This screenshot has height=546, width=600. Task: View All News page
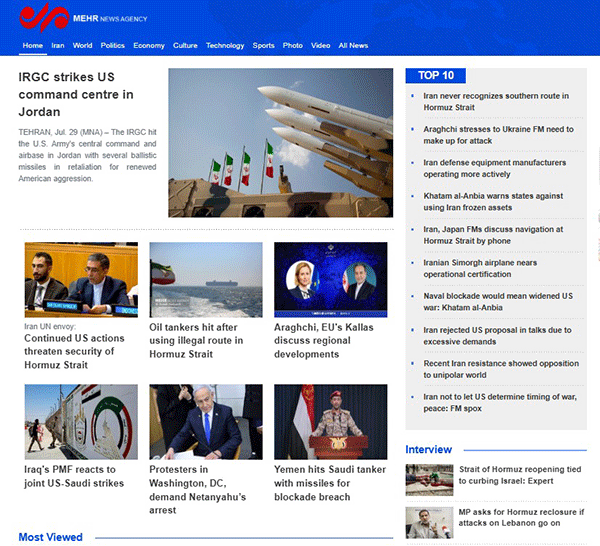pos(353,46)
